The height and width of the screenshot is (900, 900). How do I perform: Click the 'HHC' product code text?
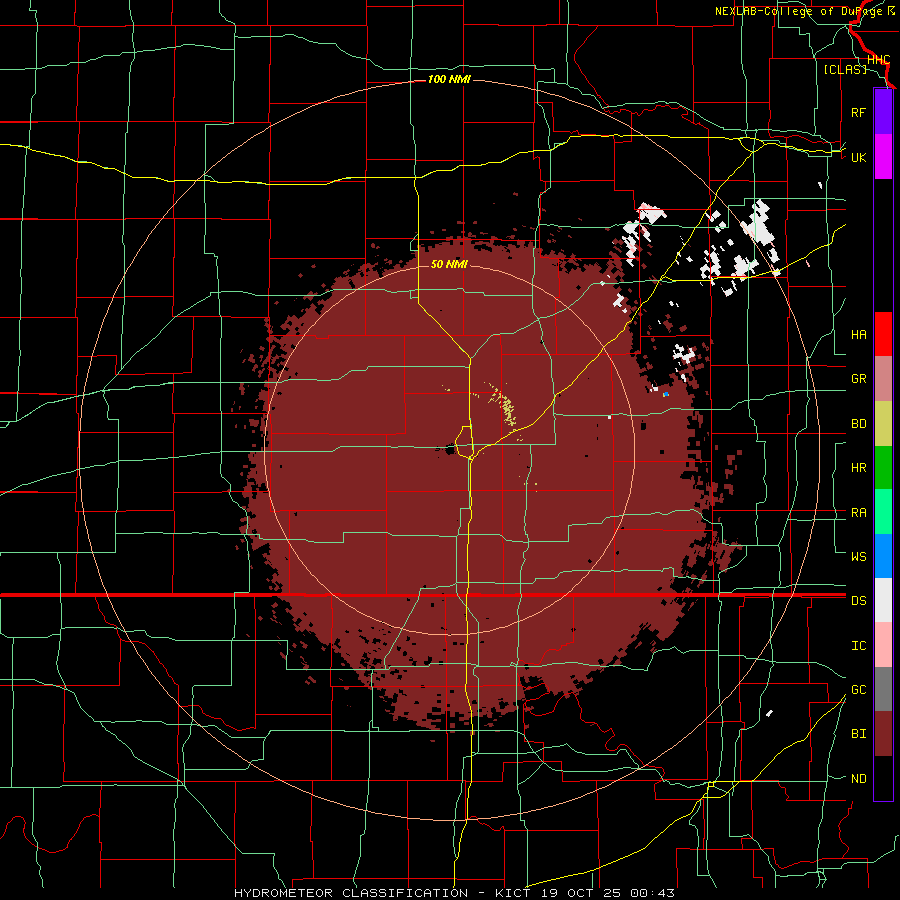click(878, 60)
